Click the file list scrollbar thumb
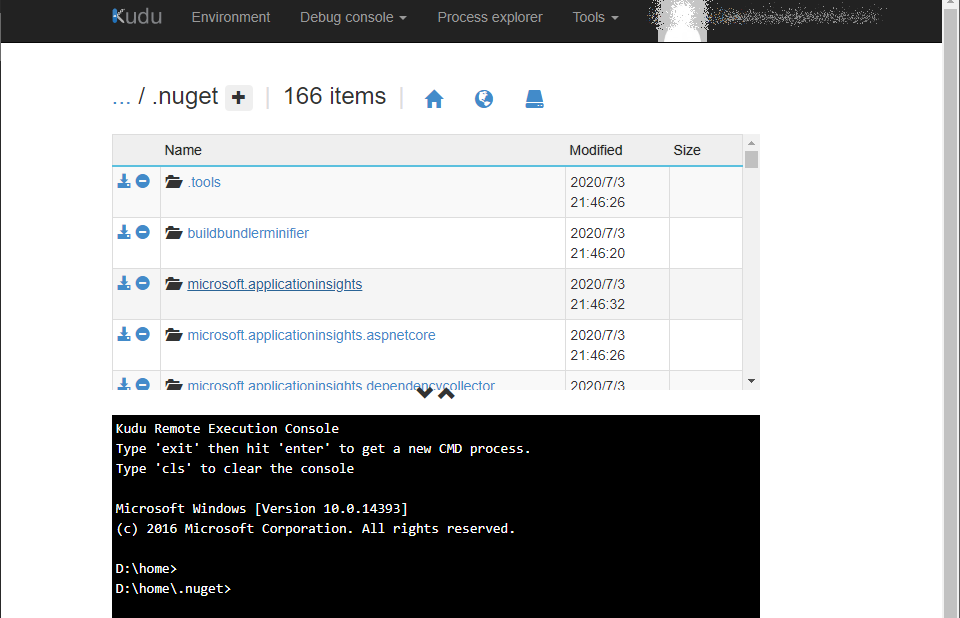 tap(751, 159)
